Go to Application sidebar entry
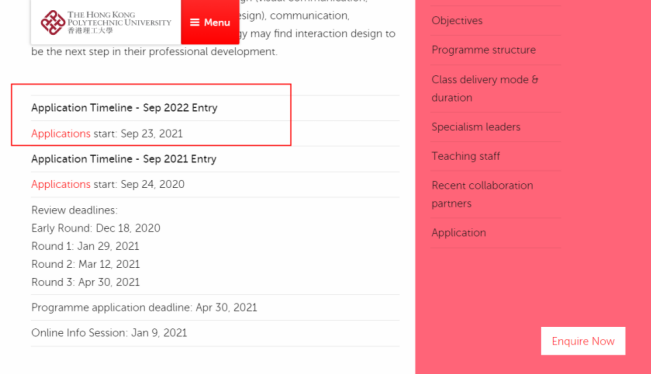This screenshot has width=651, height=374. (x=459, y=233)
